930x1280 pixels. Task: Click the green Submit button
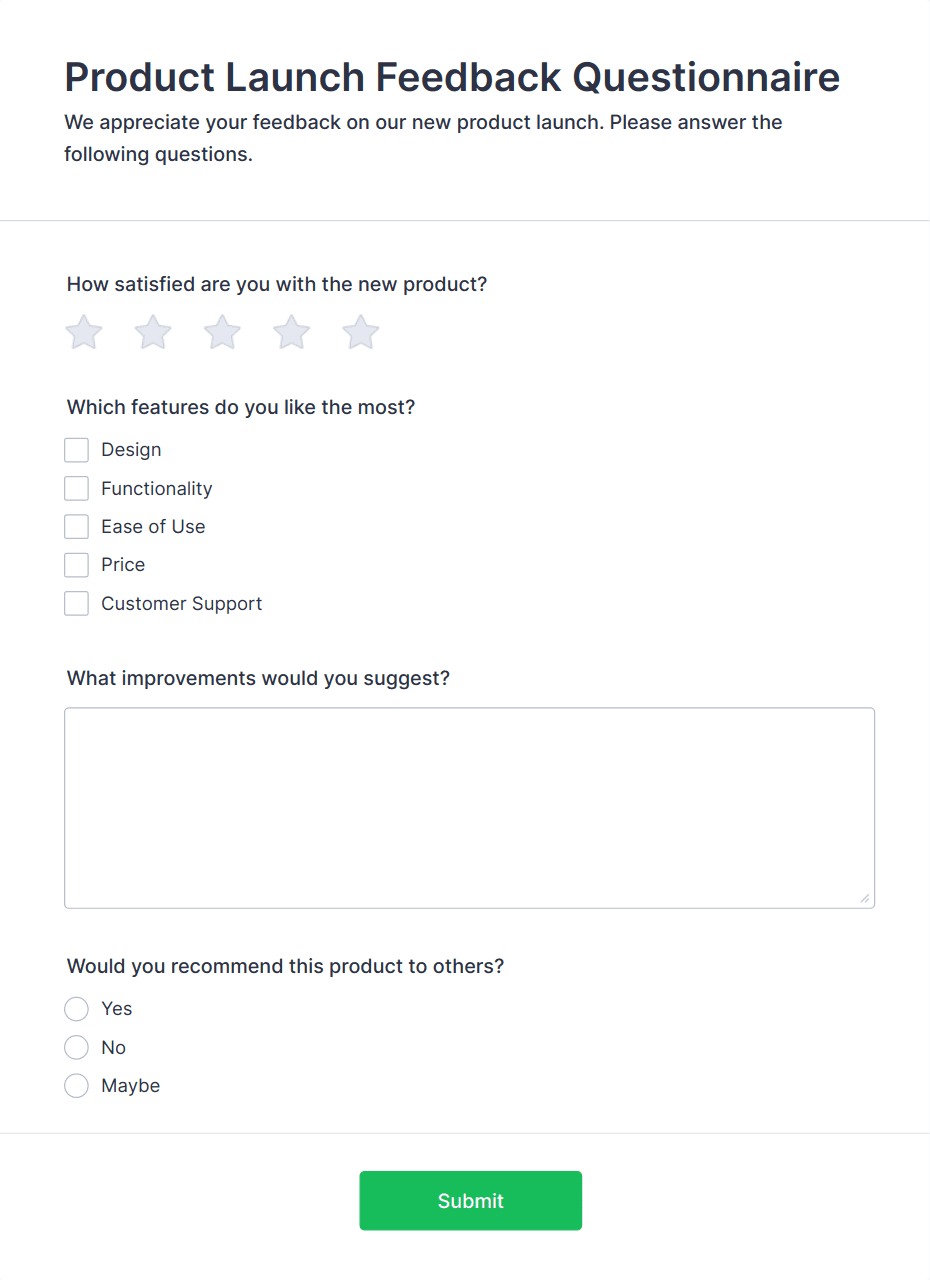pos(470,1200)
